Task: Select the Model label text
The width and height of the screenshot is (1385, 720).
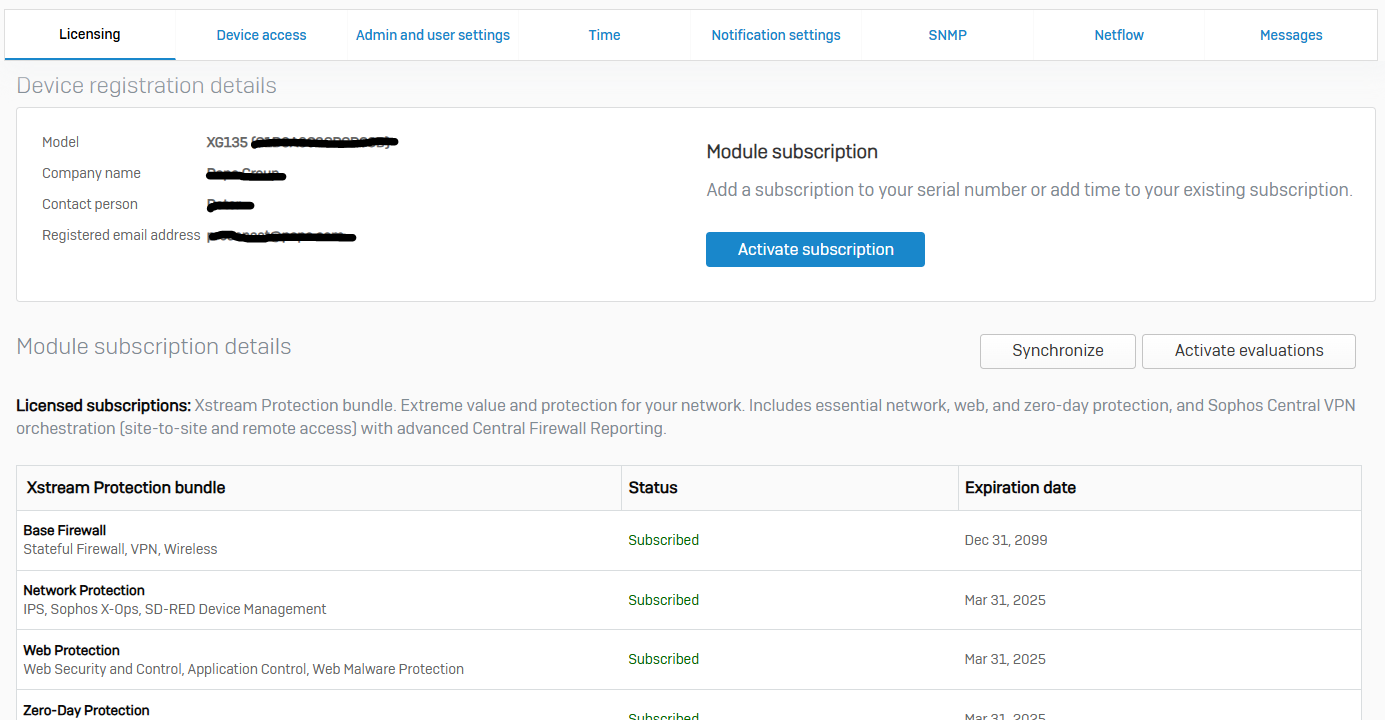Action: coord(60,142)
